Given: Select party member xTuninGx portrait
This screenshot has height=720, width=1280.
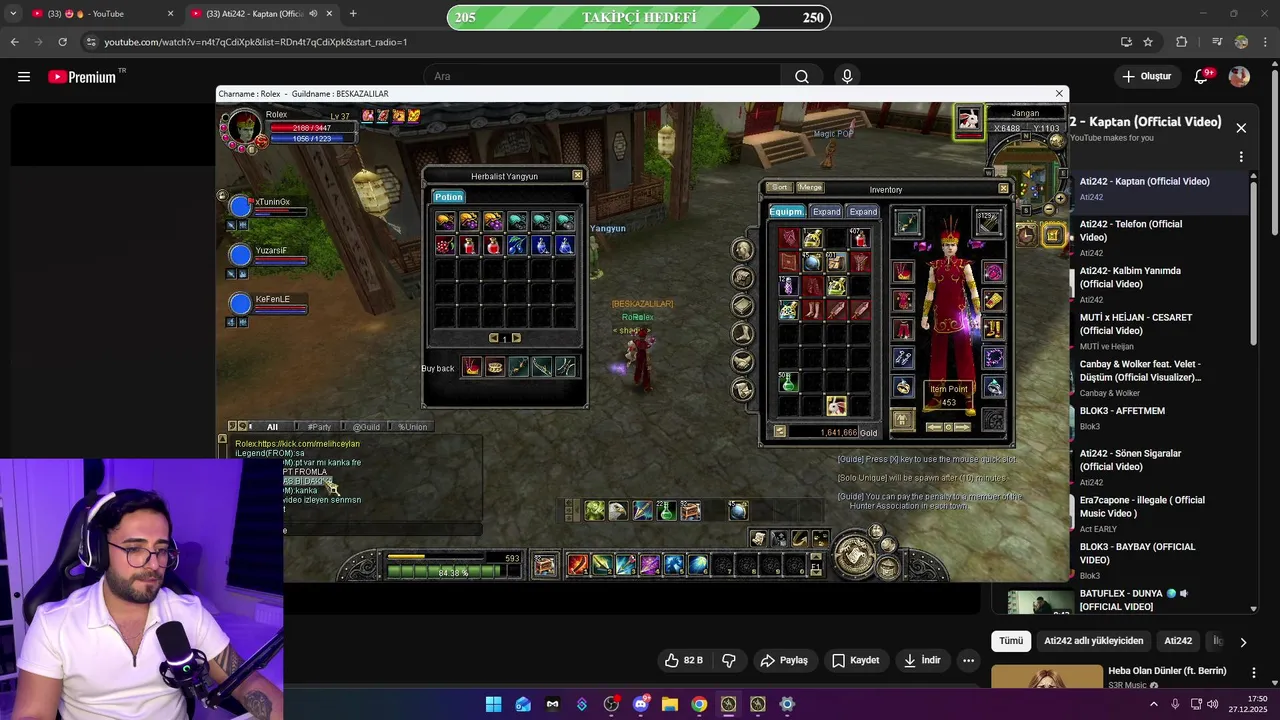Looking at the screenshot, I should [x=240, y=206].
